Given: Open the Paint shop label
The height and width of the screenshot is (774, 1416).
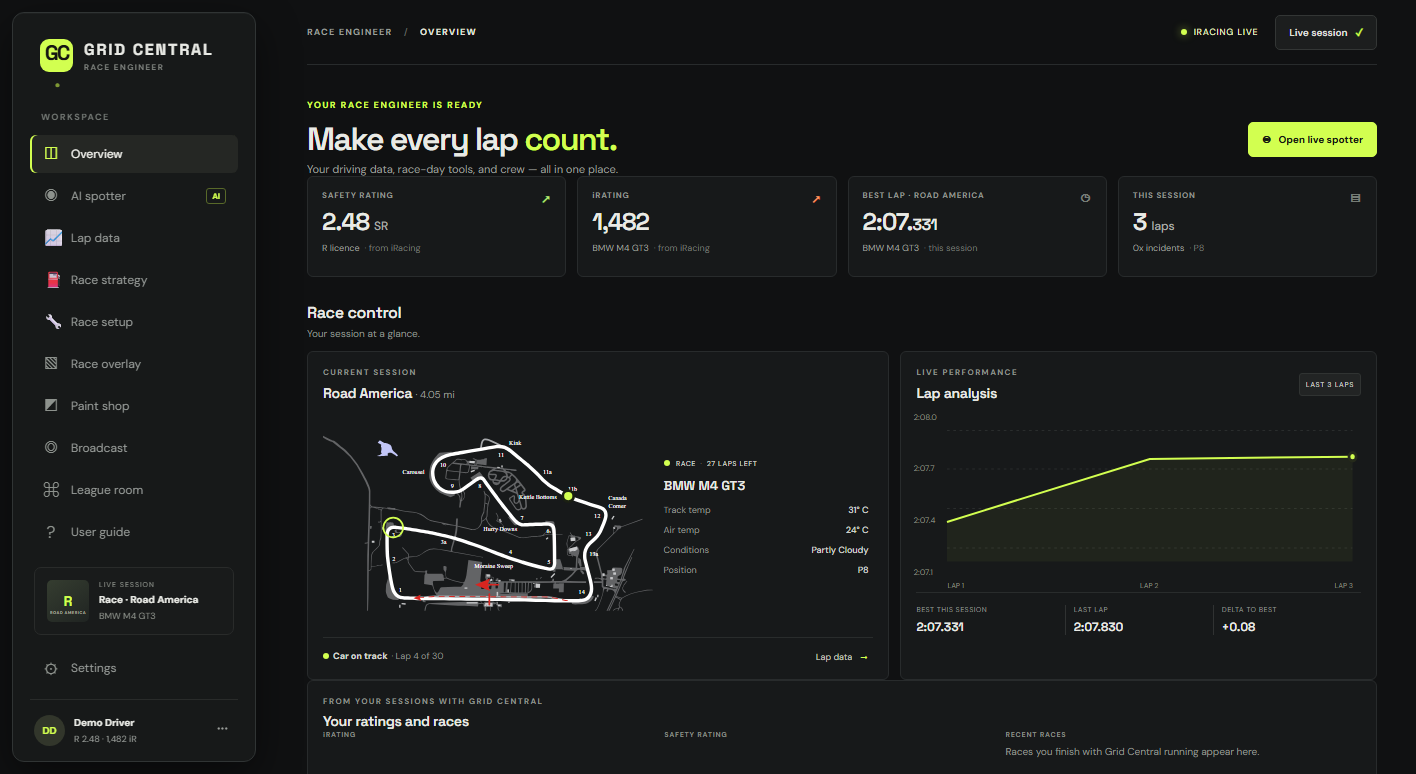Looking at the screenshot, I should tap(100, 406).
